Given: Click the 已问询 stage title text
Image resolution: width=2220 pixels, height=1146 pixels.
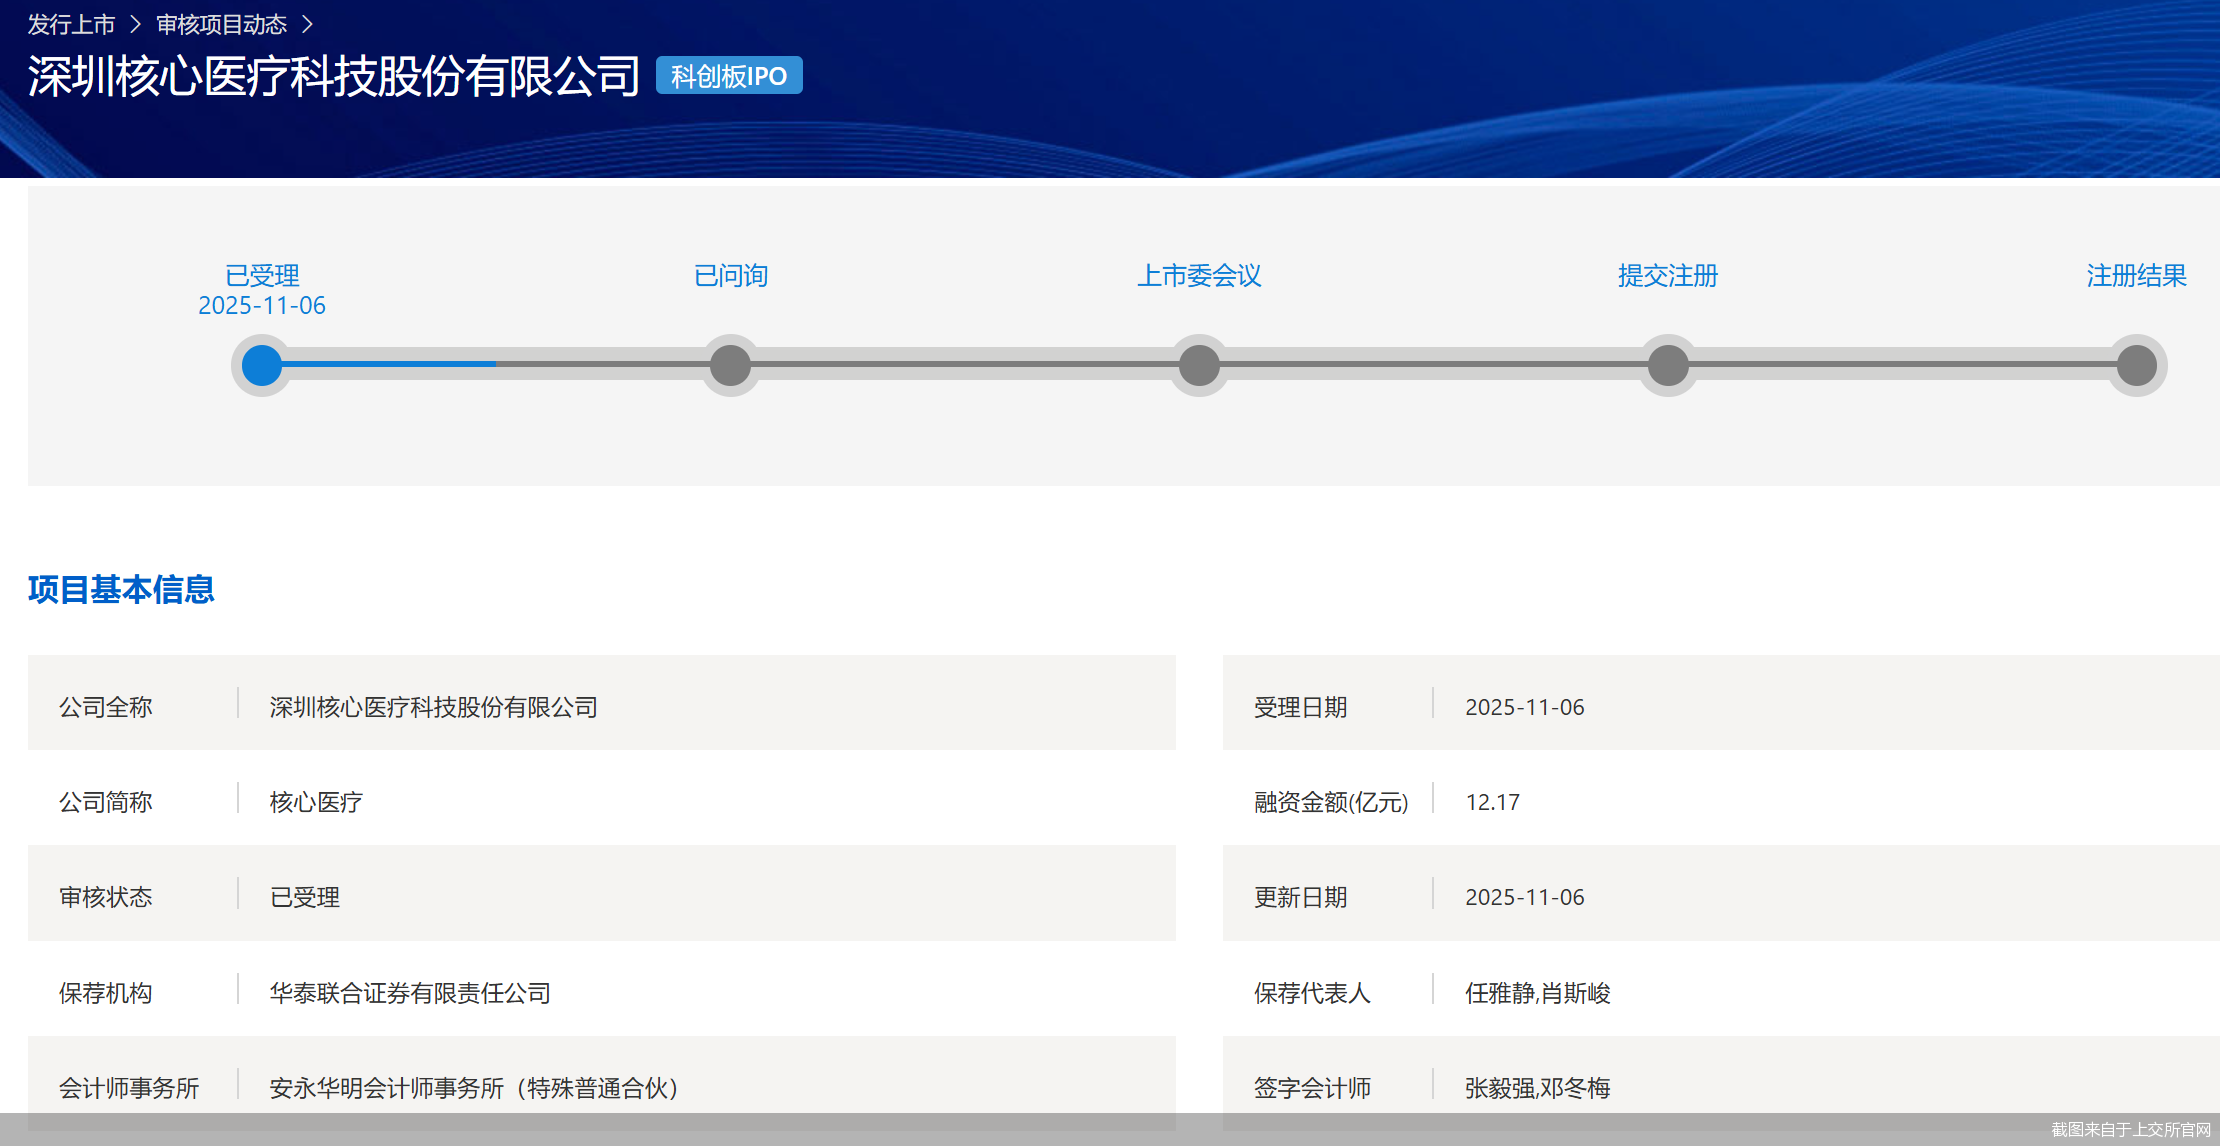Looking at the screenshot, I should 730,275.
